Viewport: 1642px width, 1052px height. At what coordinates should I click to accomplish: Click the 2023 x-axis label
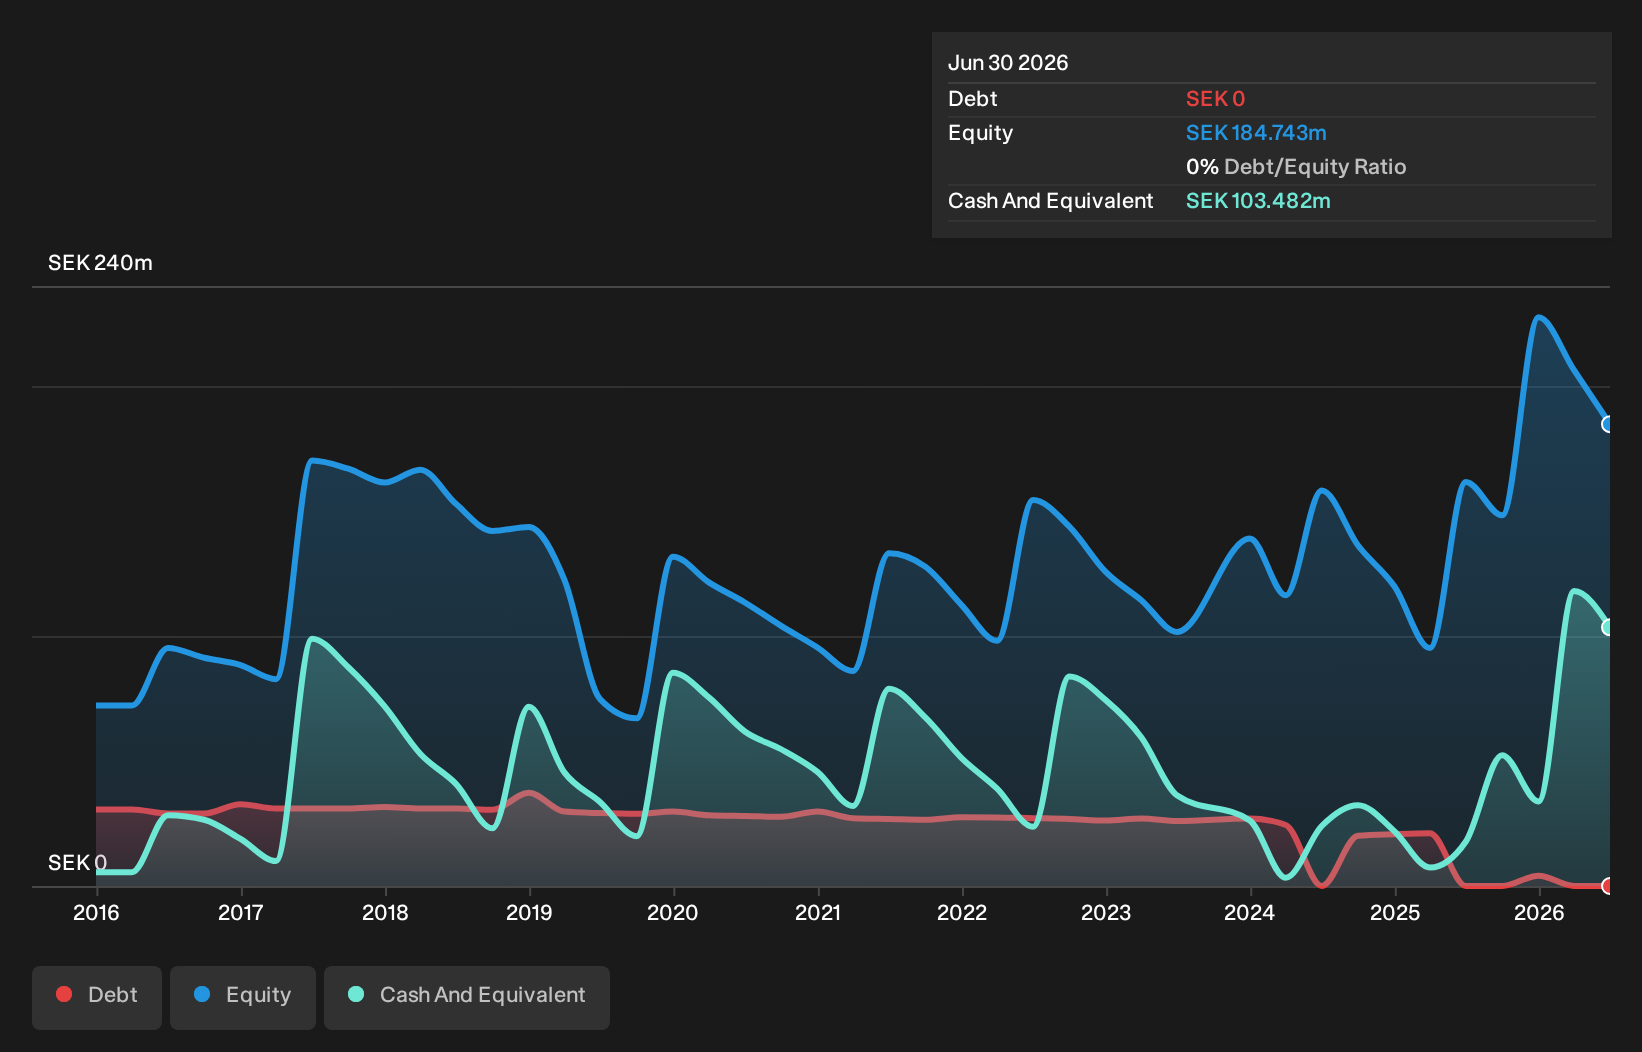click(1106, 912)
